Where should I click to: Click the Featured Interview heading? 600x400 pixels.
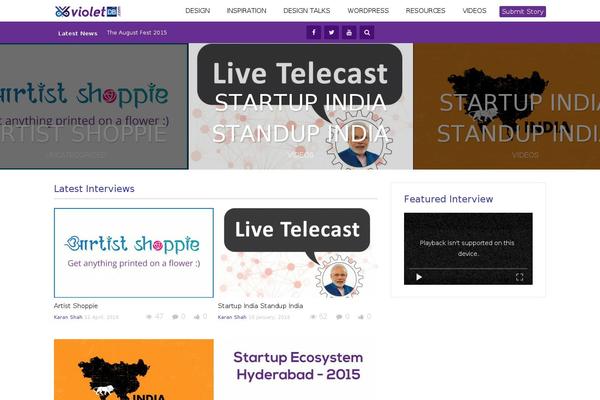448,199
